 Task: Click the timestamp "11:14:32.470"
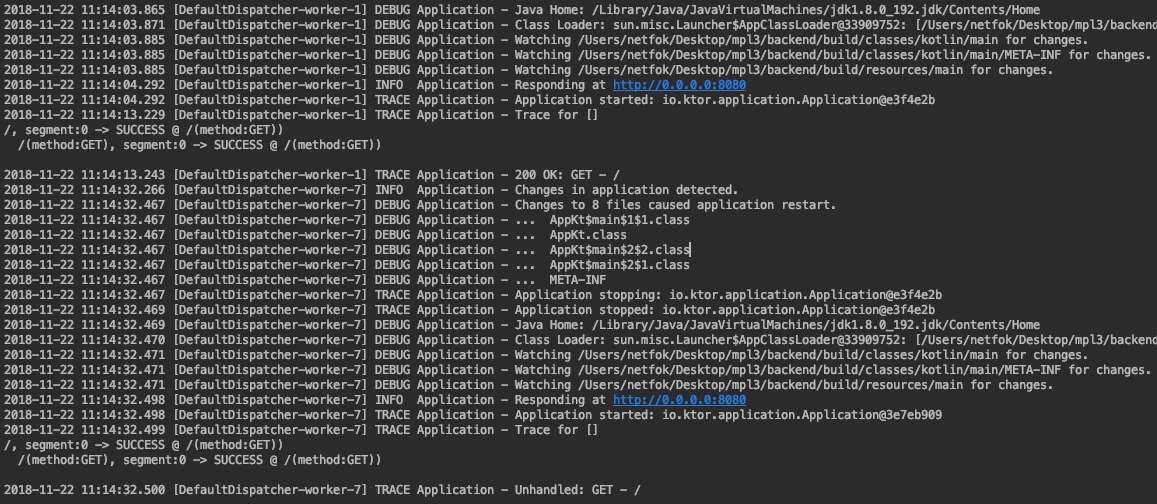pyautogui.click(x=123, y=340)
